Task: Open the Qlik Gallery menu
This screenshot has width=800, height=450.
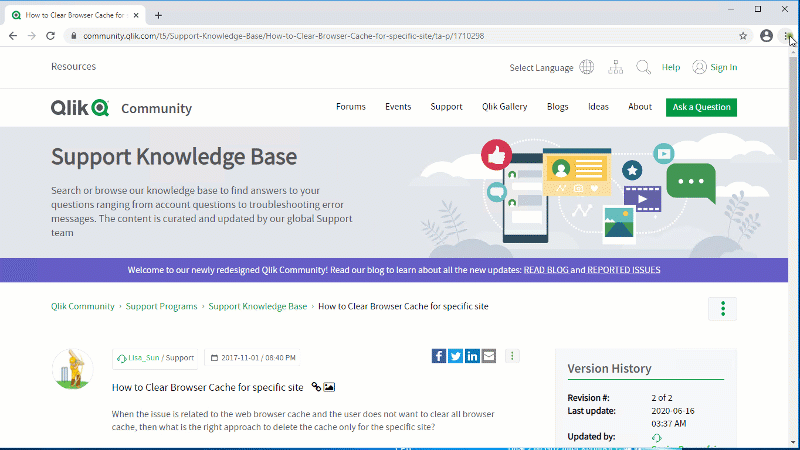Action: [x=505, y=107]
